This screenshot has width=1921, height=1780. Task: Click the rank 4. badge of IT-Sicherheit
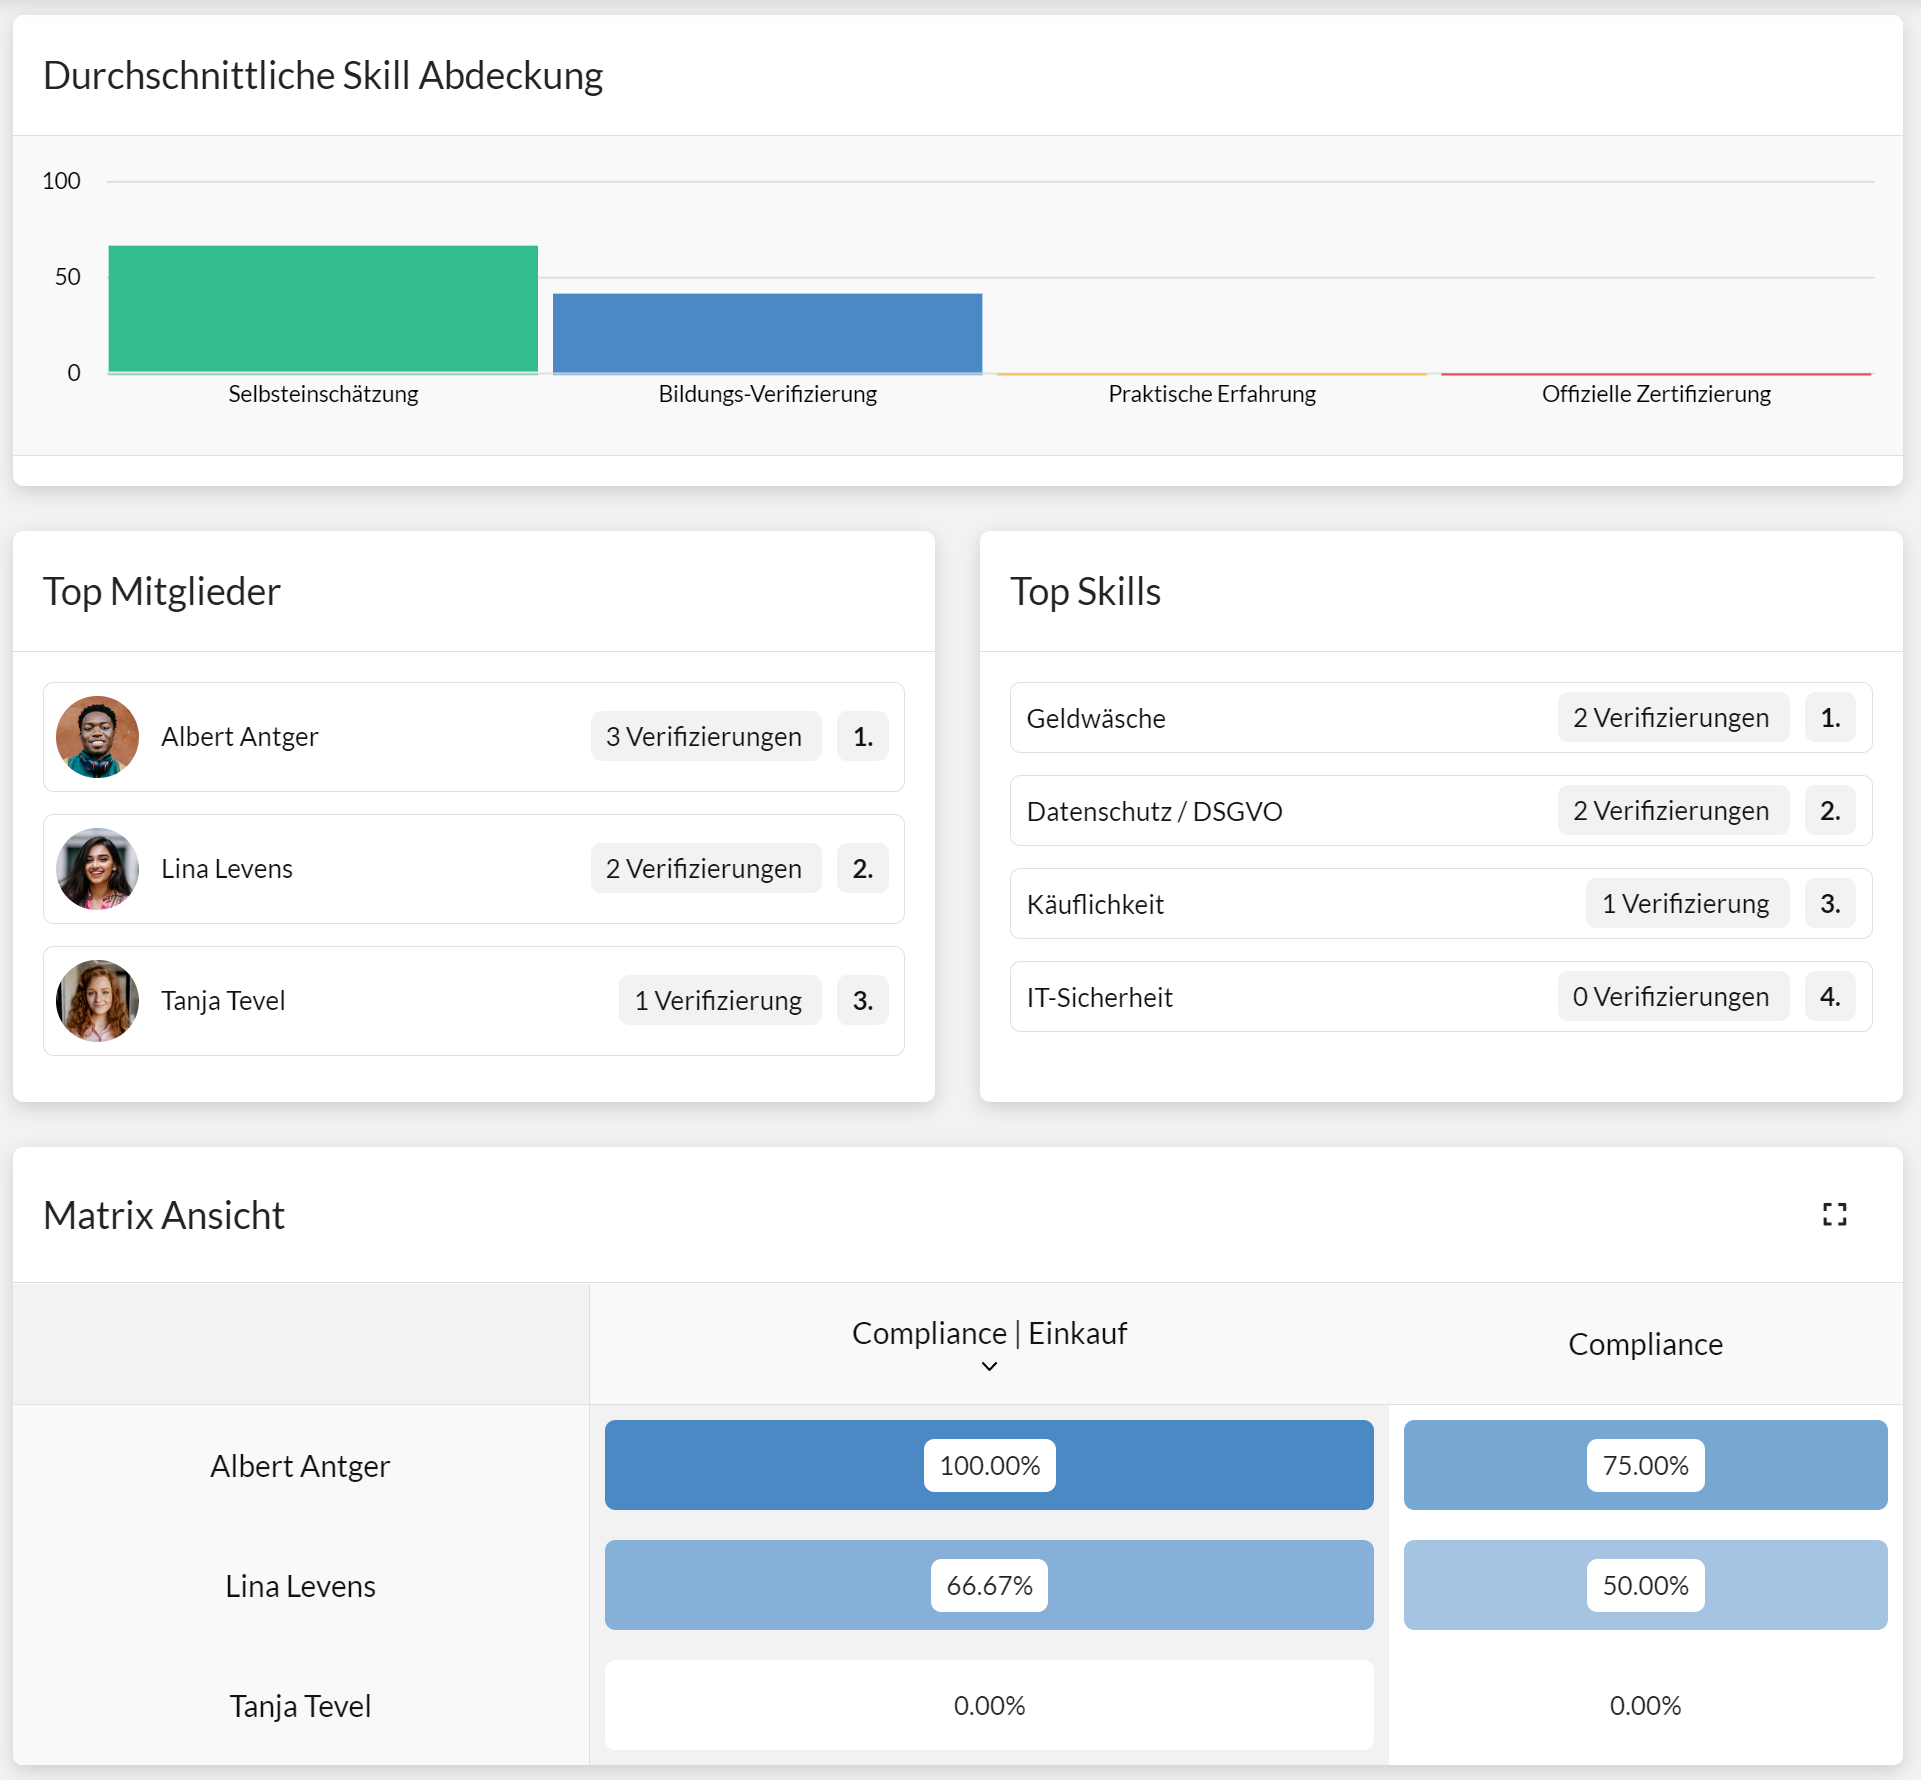coord(1830,997)
